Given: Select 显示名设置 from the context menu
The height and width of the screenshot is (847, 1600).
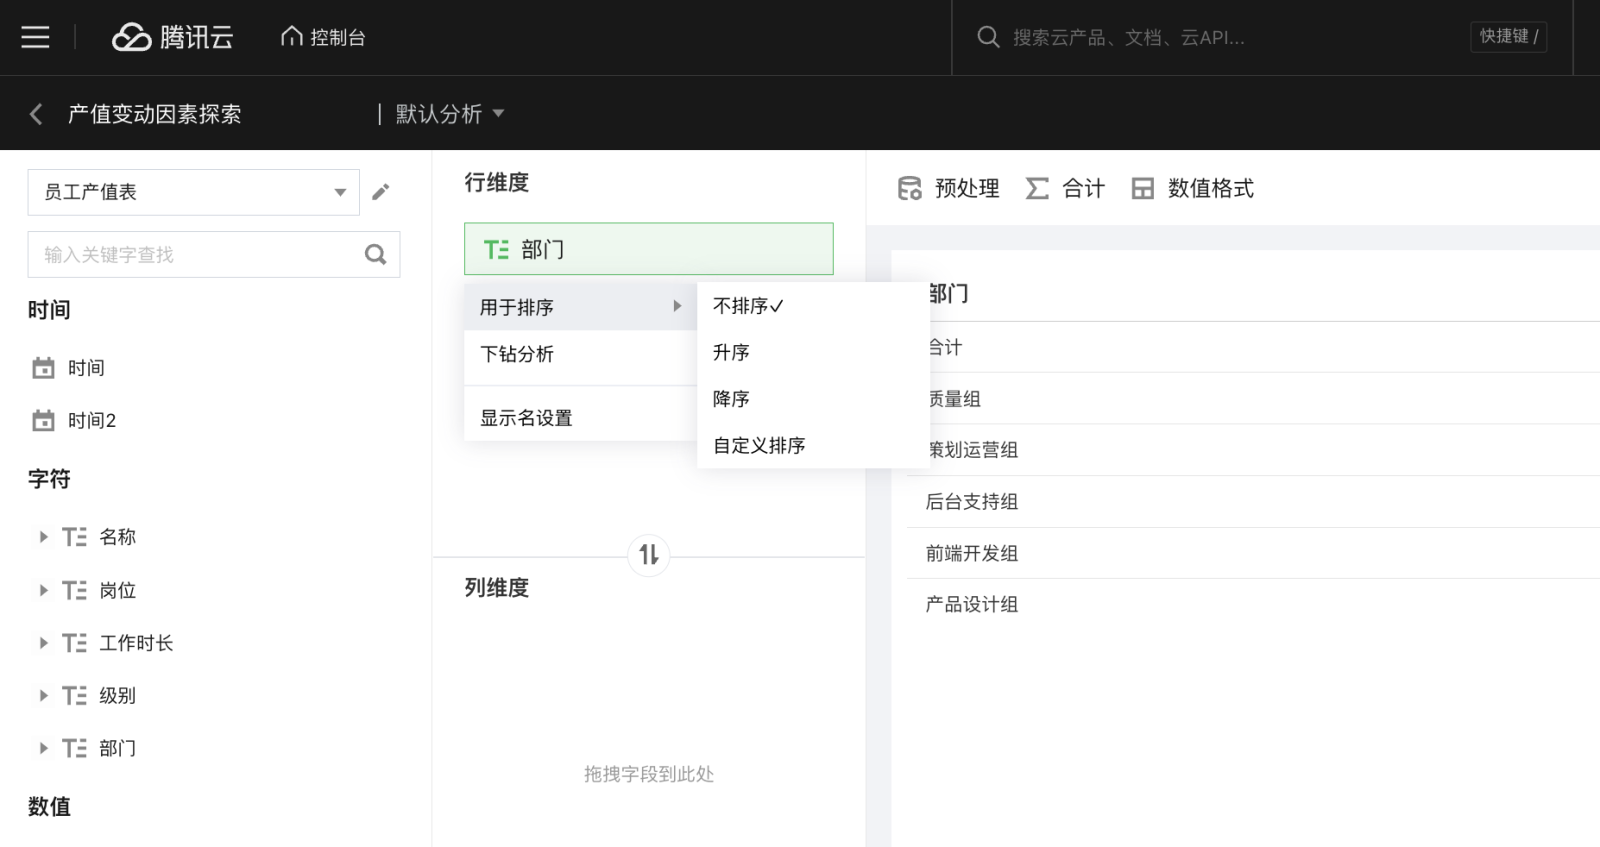Looking at the screenshot, I should click(x=526, y=418).
